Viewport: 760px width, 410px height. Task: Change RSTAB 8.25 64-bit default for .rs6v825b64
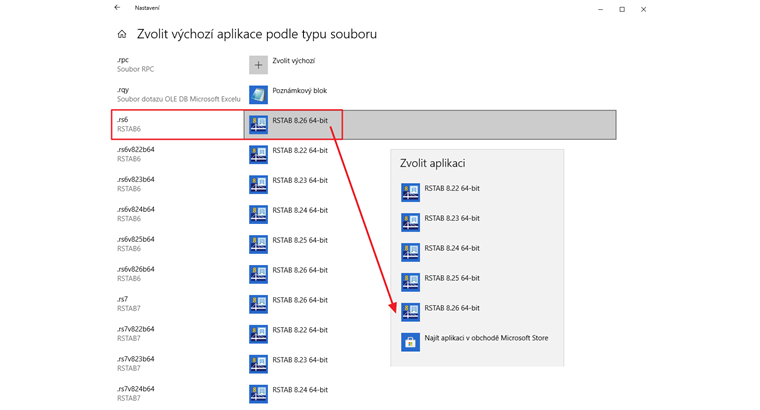(x=300, y=240)
